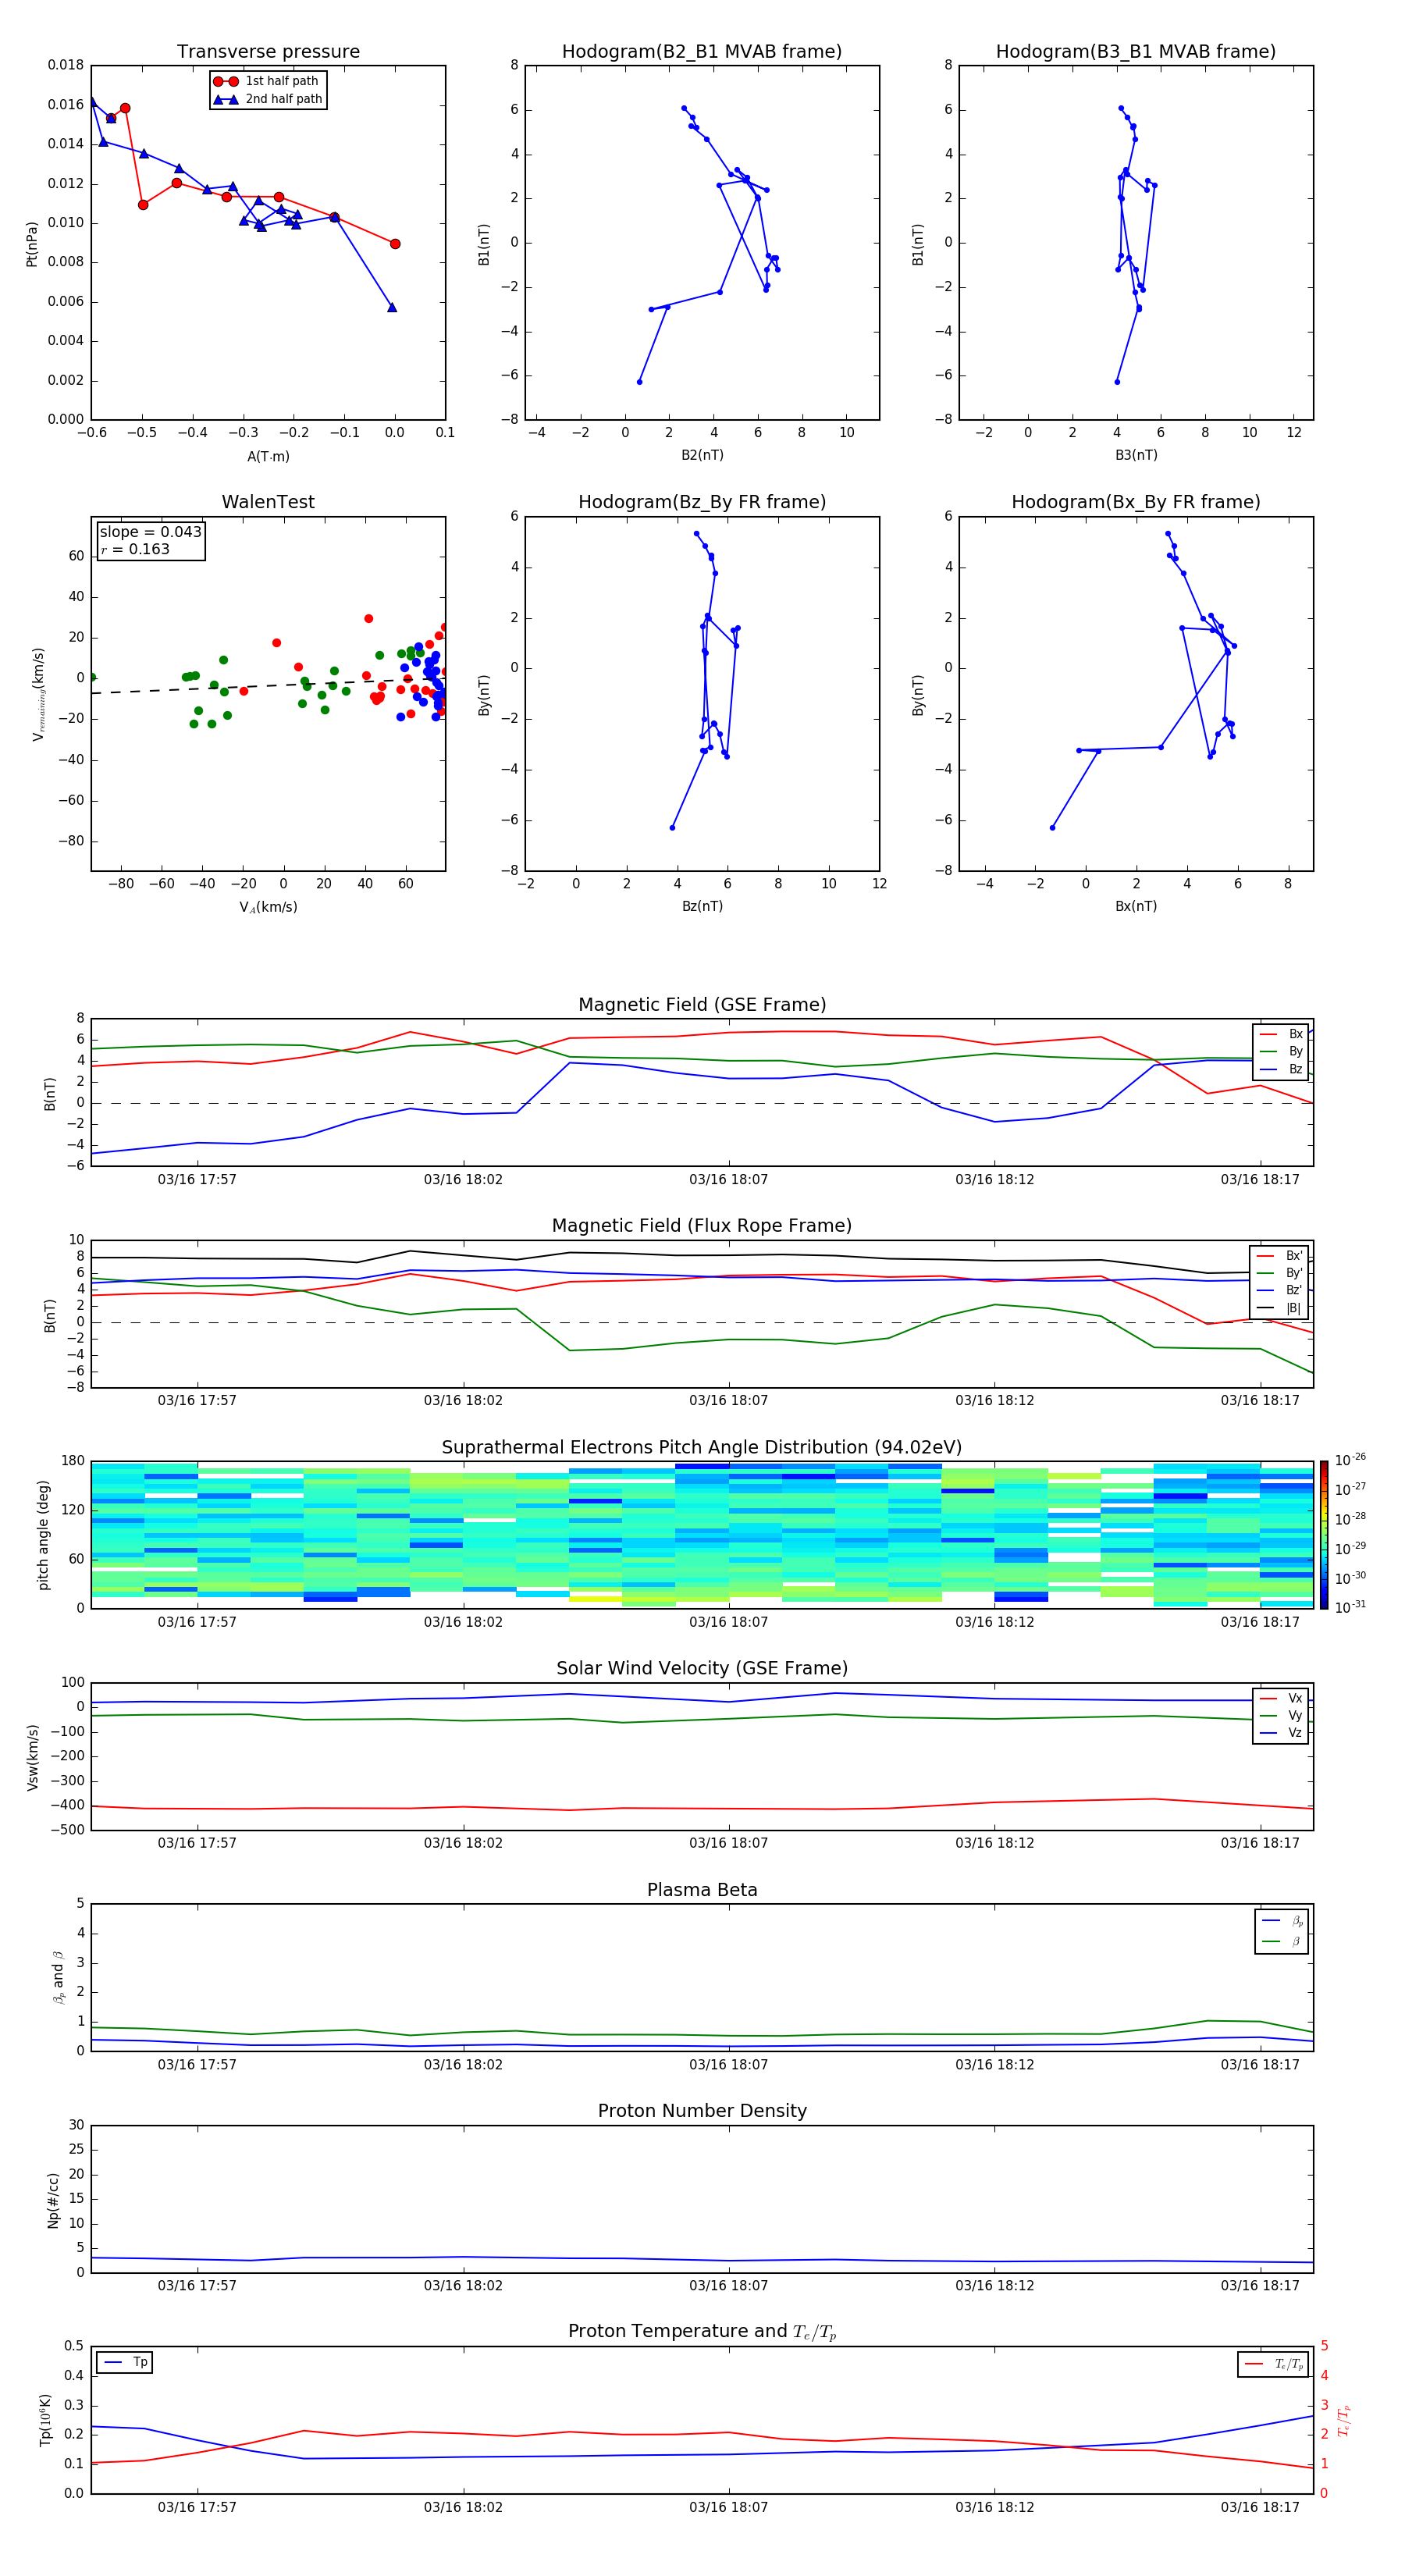Click the 'Plasma Beta' plot title

tap(702, 1891)
